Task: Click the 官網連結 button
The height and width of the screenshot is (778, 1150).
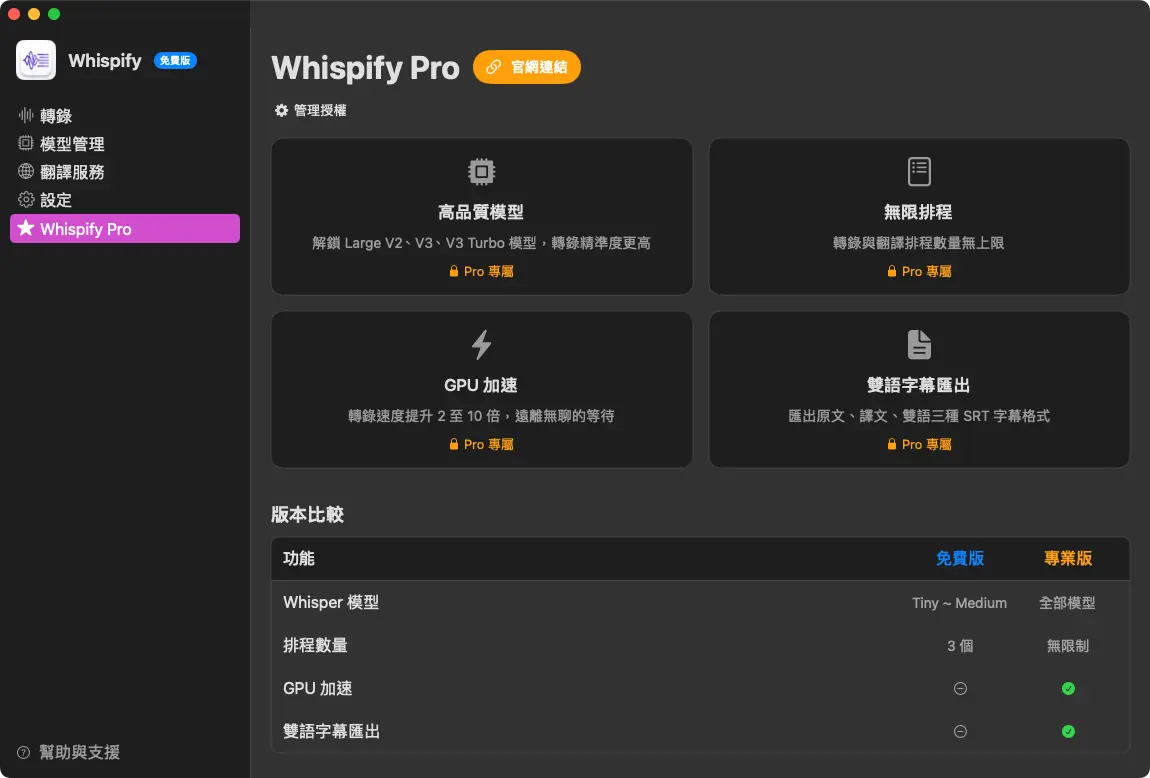Action: (527, 68)
